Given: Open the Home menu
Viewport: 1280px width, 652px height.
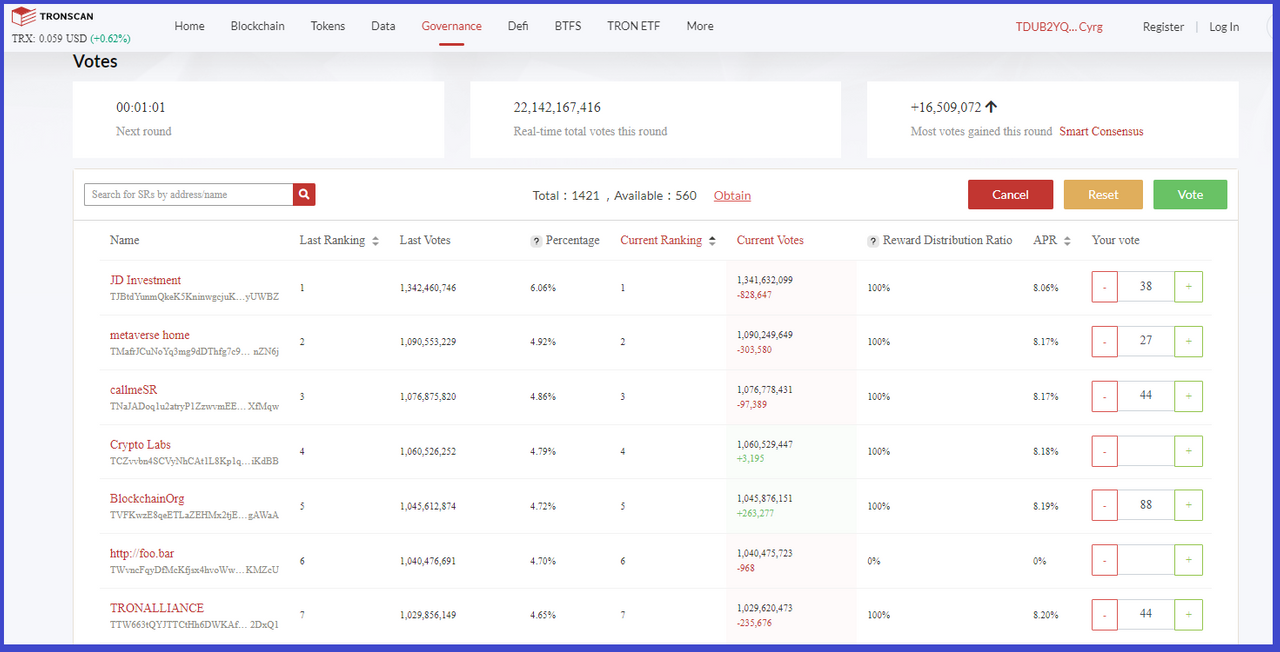Looking at the screenshot, I should (189, 26).
